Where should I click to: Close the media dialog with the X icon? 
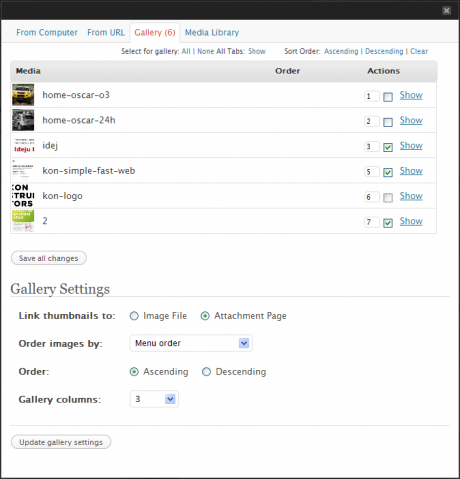click(x=446, y=11)
